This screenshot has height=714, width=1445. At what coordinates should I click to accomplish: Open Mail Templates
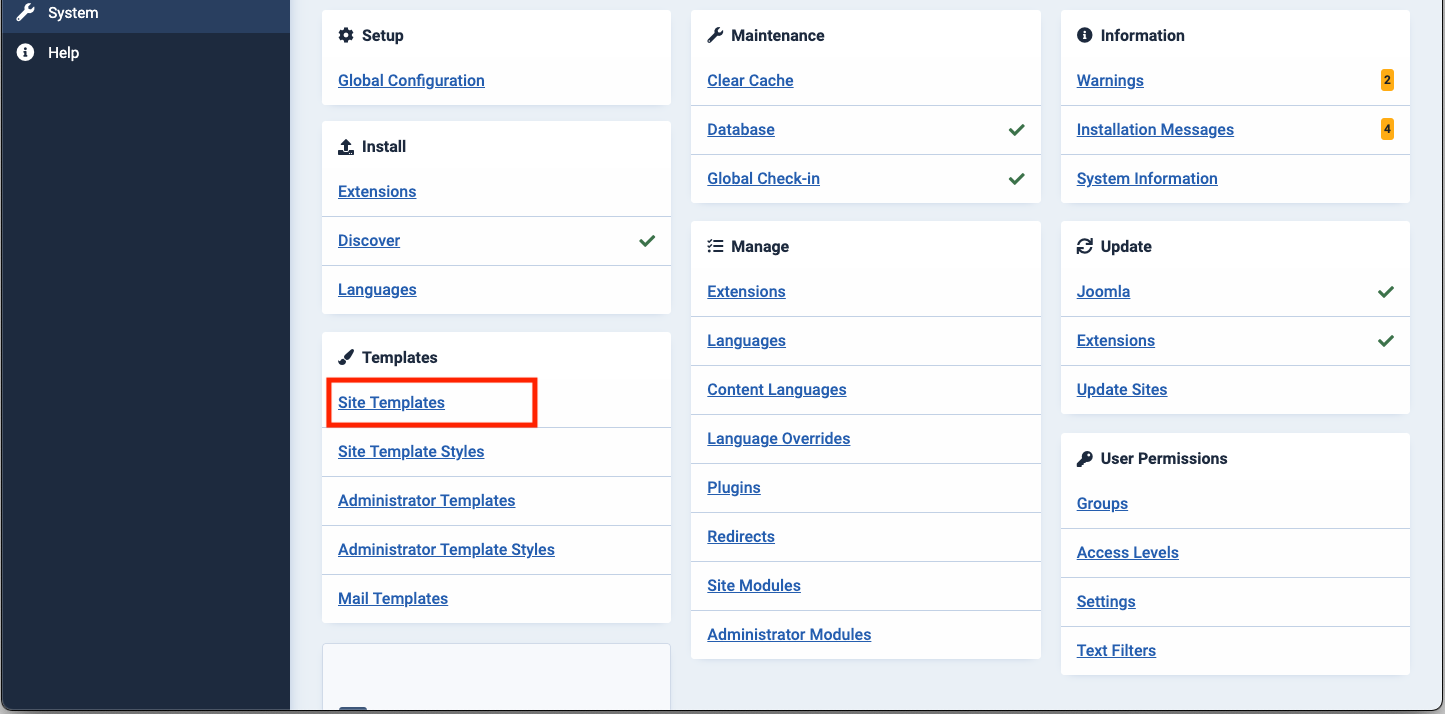click(393, 598)
